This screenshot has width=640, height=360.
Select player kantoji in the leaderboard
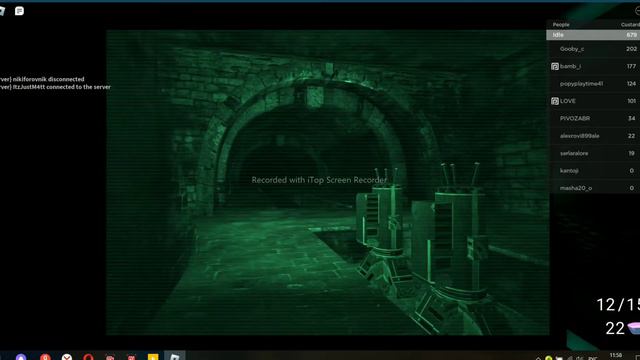pyautogui.click(x=593, y=171)
